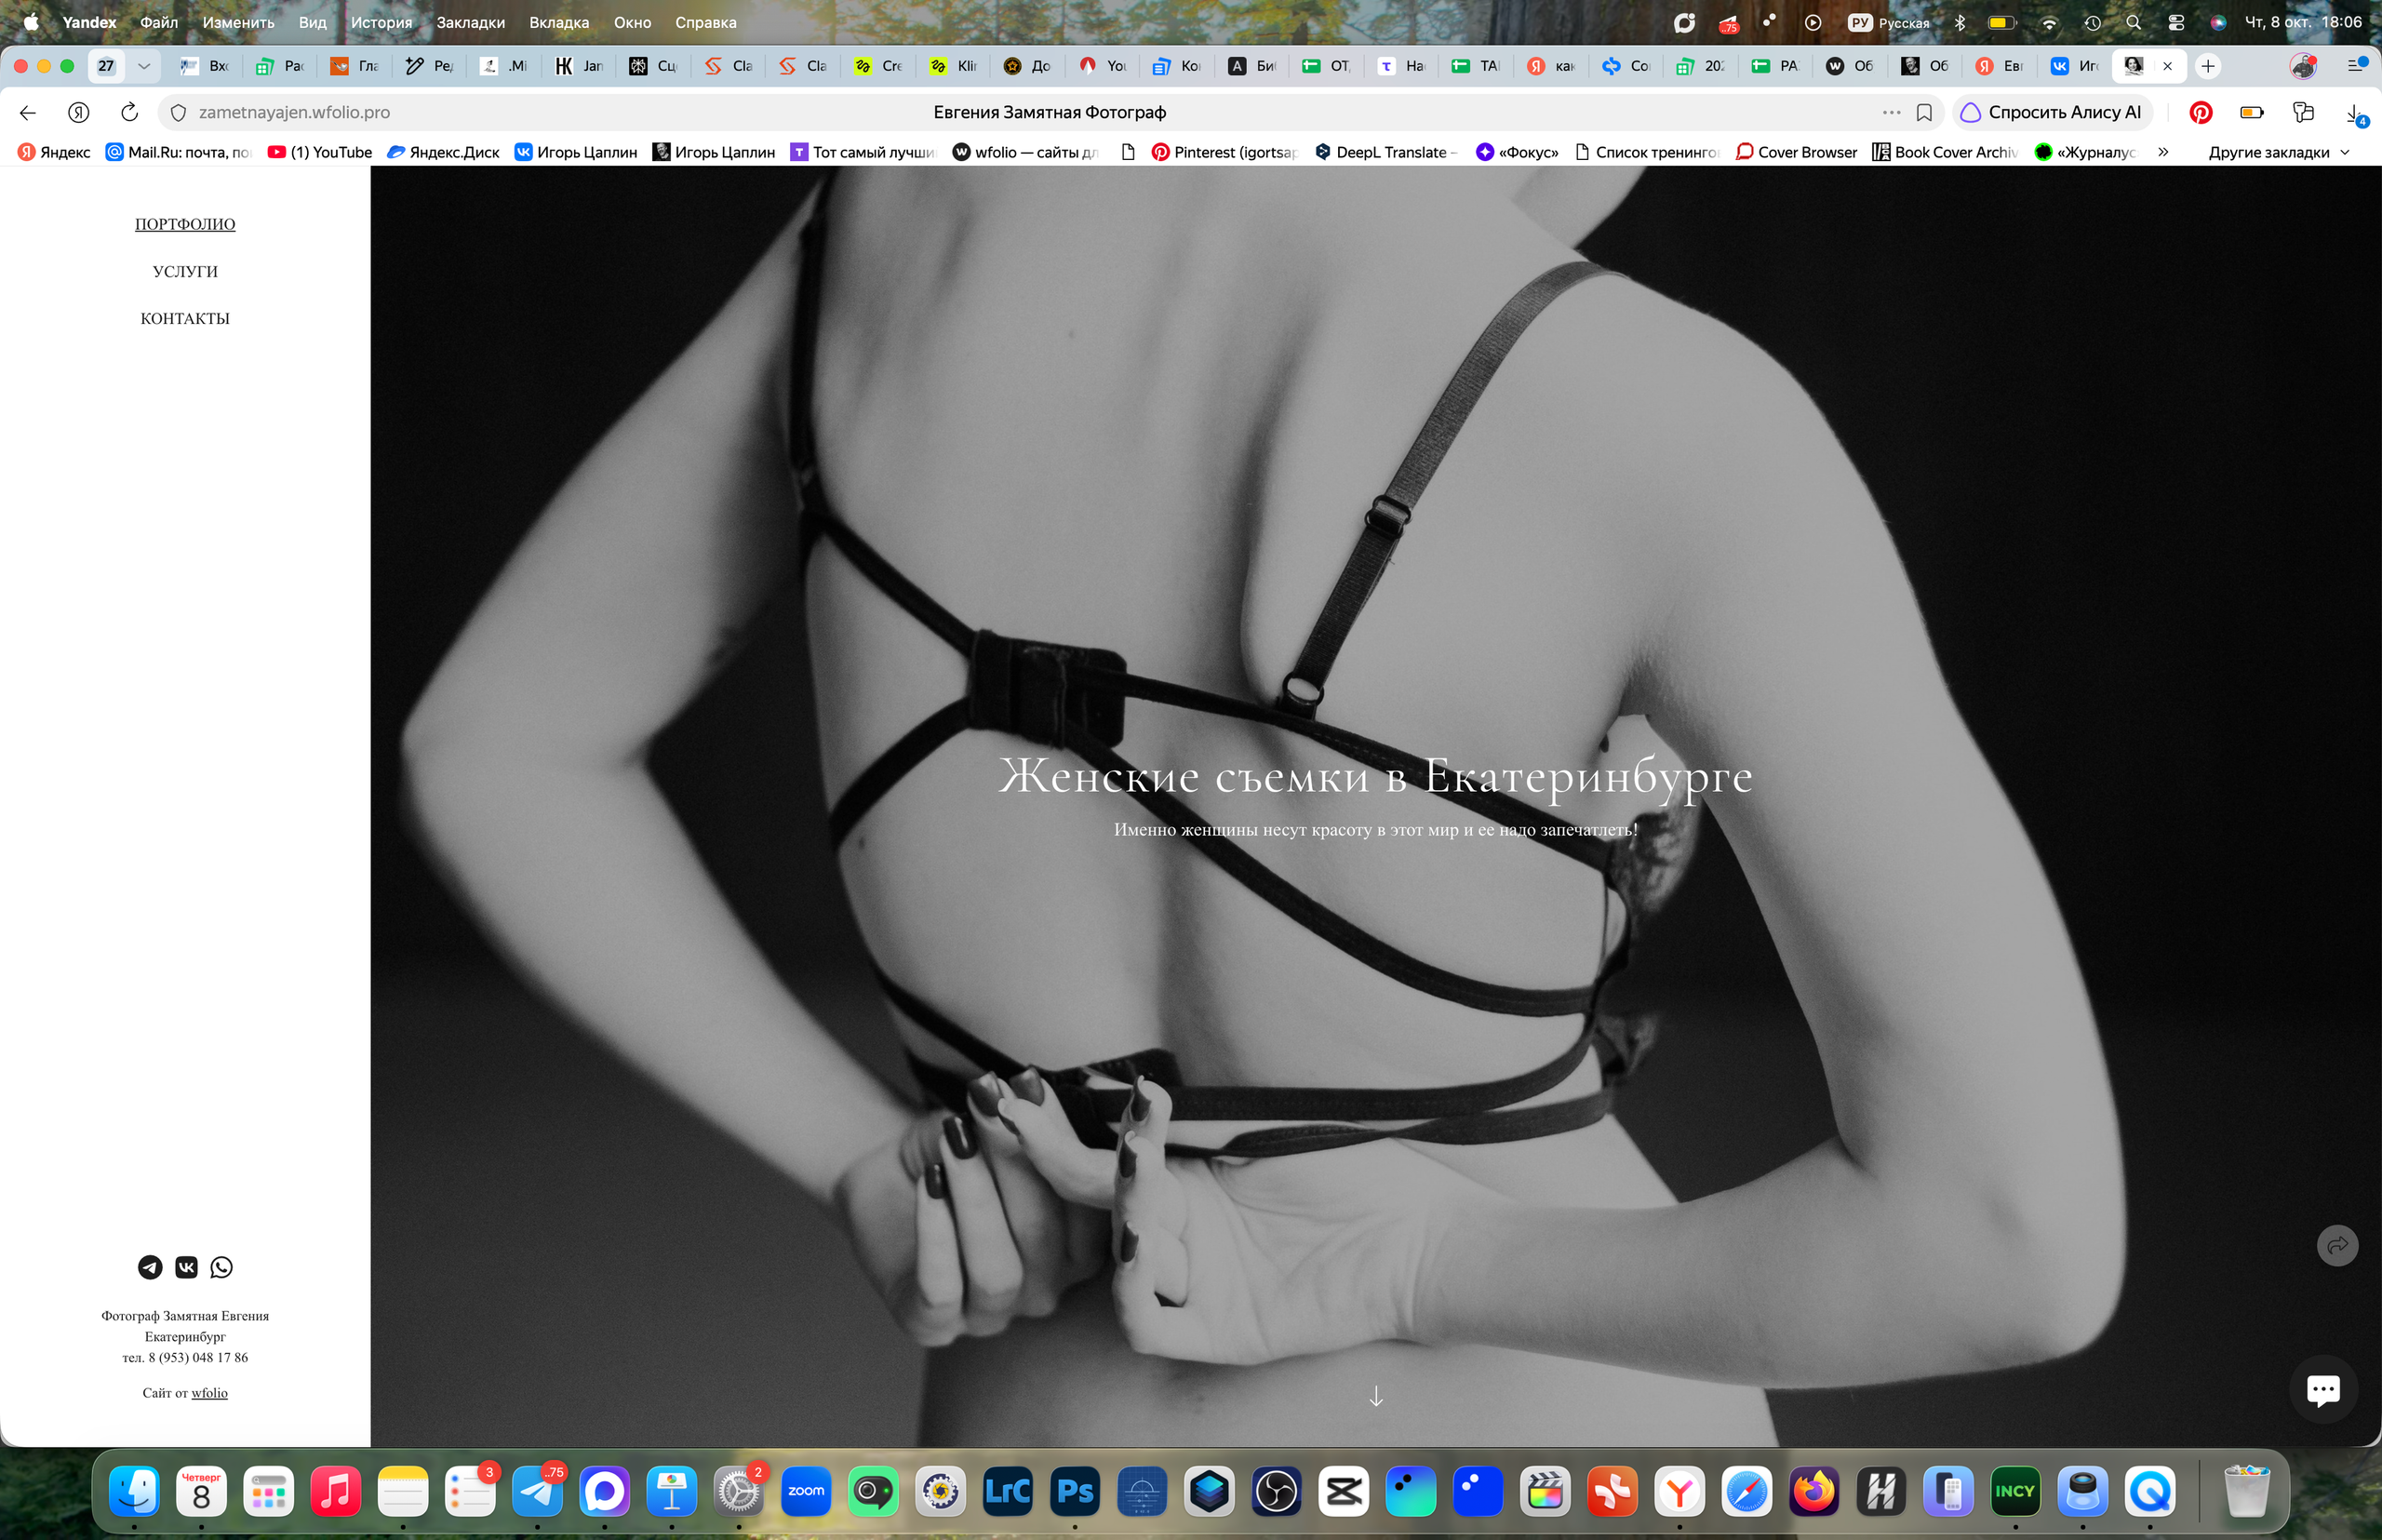Open the three-dot page actions menu
This screenshot has width=2382, height=1540.
[x=1891, y=112]
